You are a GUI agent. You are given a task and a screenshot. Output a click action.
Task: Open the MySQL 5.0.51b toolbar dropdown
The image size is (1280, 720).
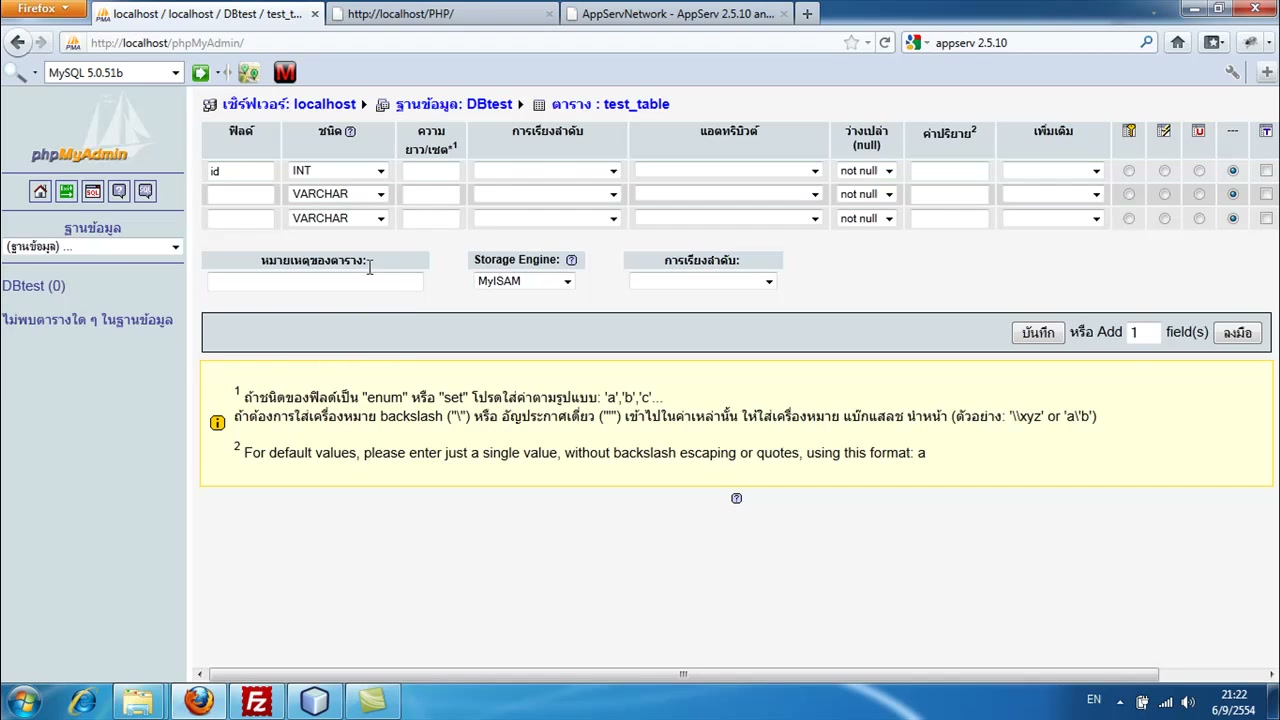[115, 73]
